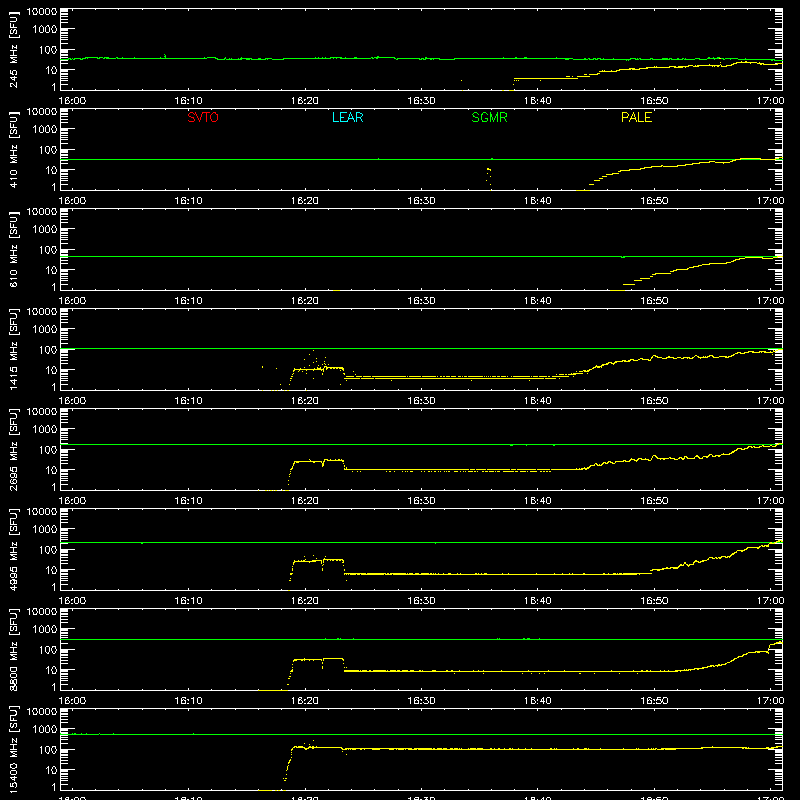
Task: Click the green SGMR station label
Action: (x=489, y=117)
